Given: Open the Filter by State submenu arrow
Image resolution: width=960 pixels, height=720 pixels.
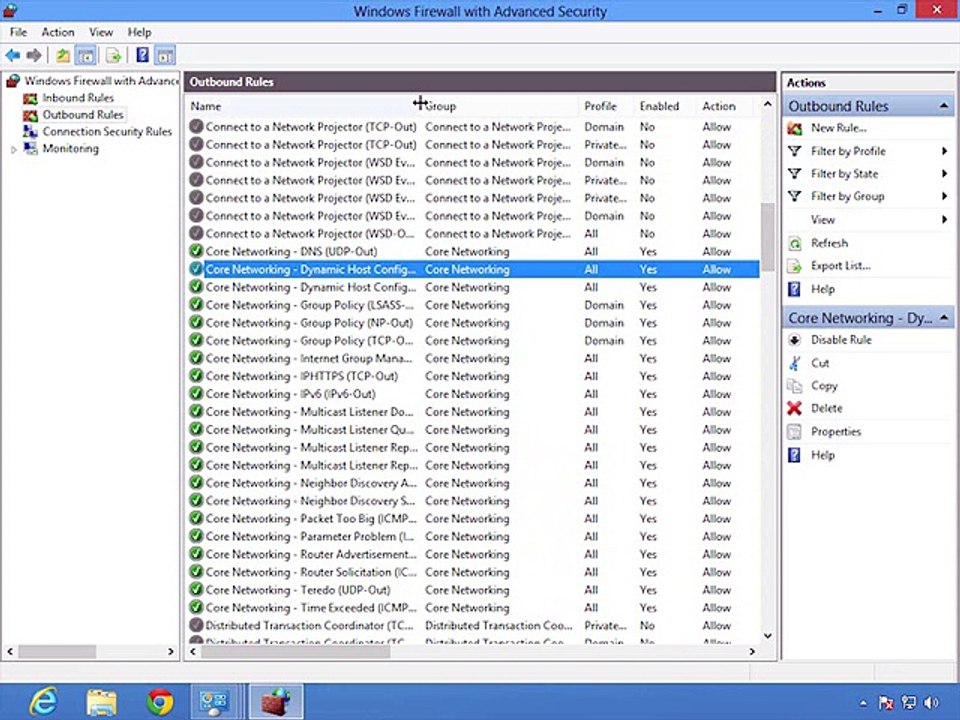Looking at the screenshot, I should [x=945, y=174].
